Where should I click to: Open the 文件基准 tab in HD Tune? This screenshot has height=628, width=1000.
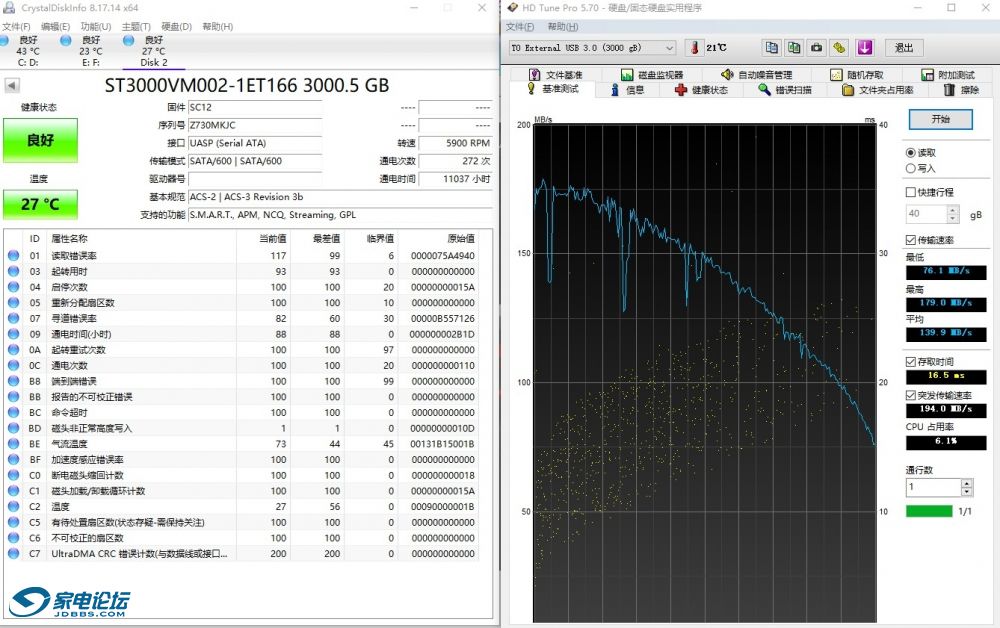coord(556,75)
